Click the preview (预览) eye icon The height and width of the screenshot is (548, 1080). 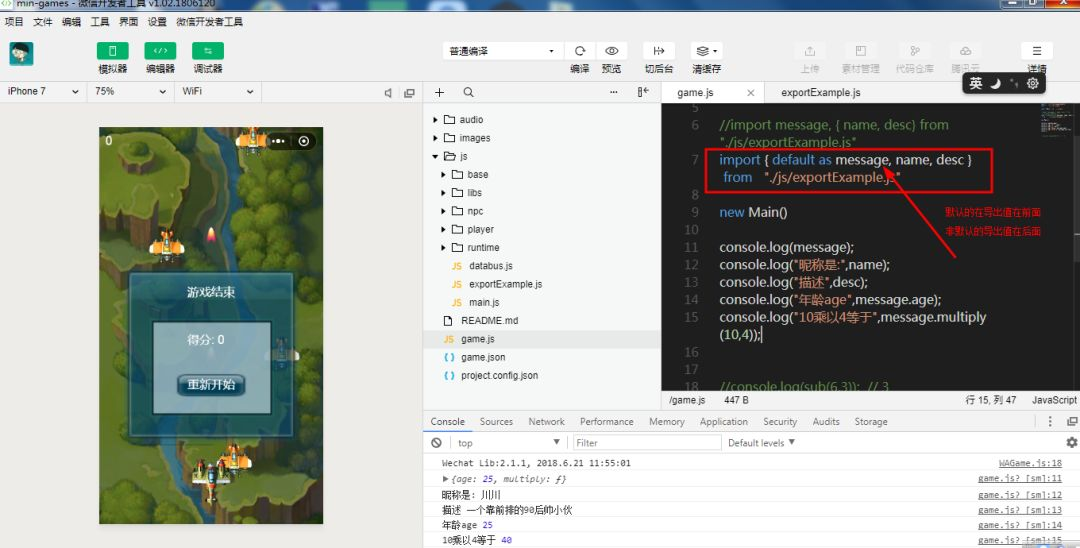[611, 51]
